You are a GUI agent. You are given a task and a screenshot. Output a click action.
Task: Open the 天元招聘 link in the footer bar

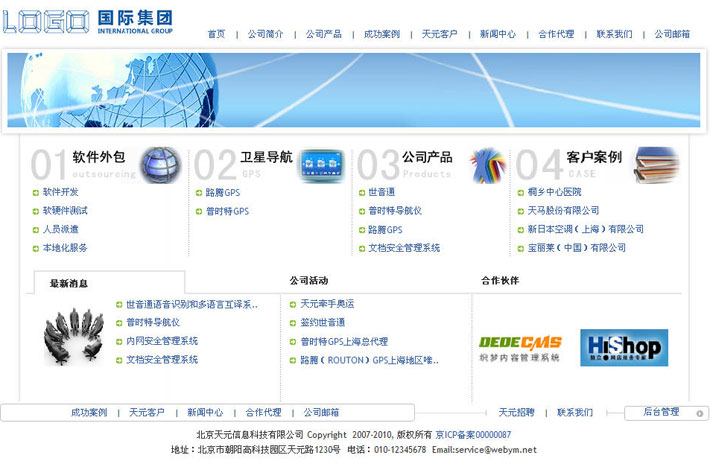516,412
